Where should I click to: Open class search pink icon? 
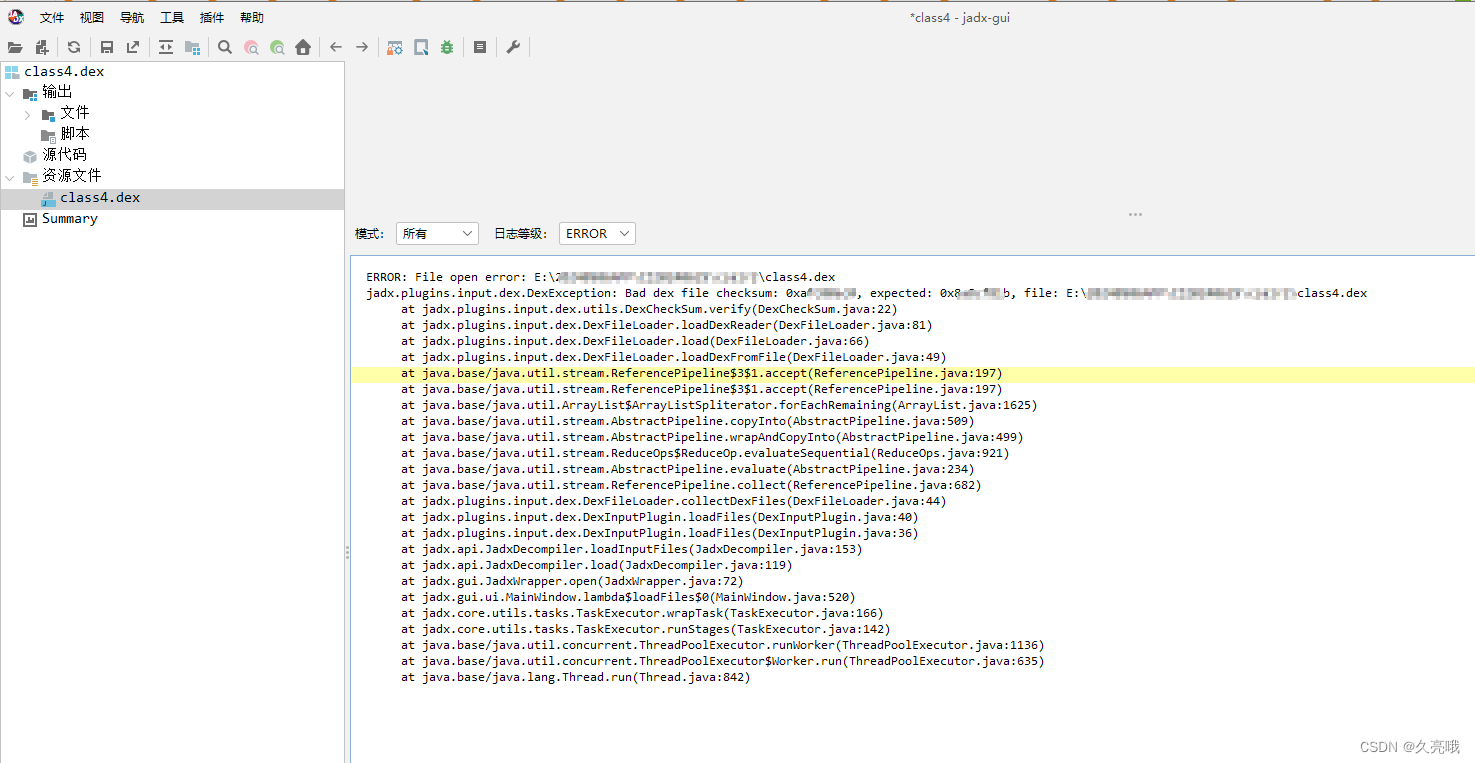tap(251, 47)
